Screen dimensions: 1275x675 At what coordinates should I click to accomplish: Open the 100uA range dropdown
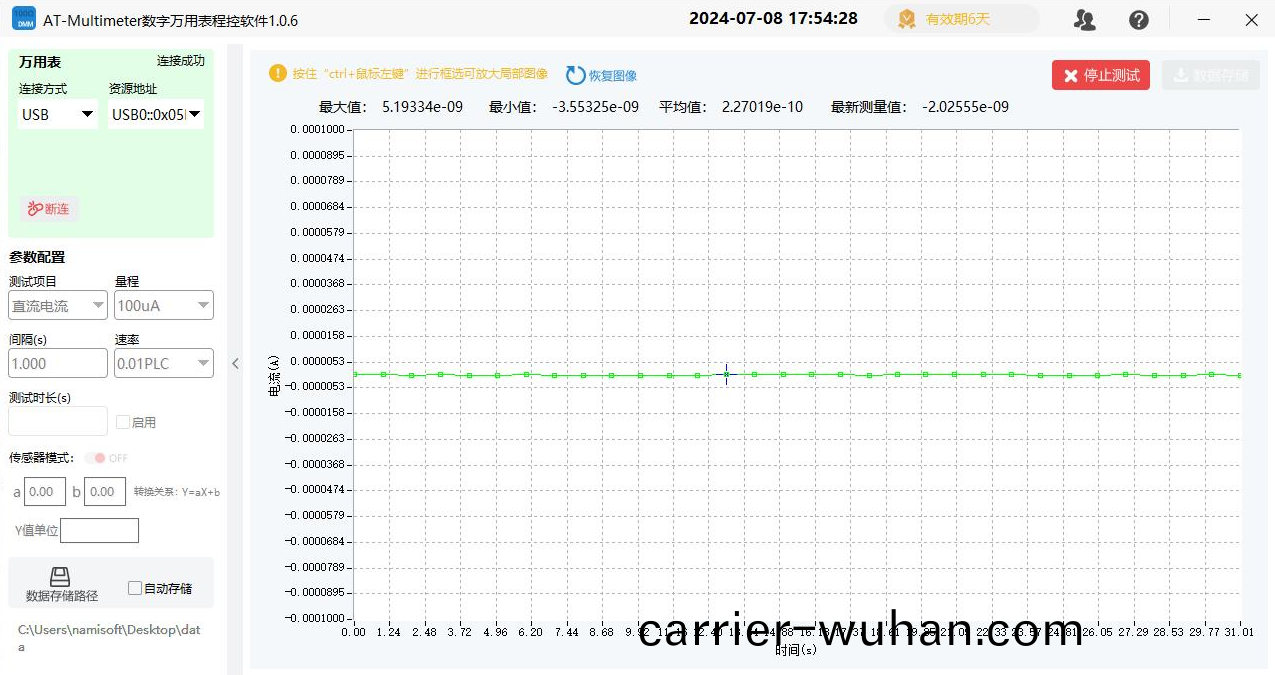(164, 305)
